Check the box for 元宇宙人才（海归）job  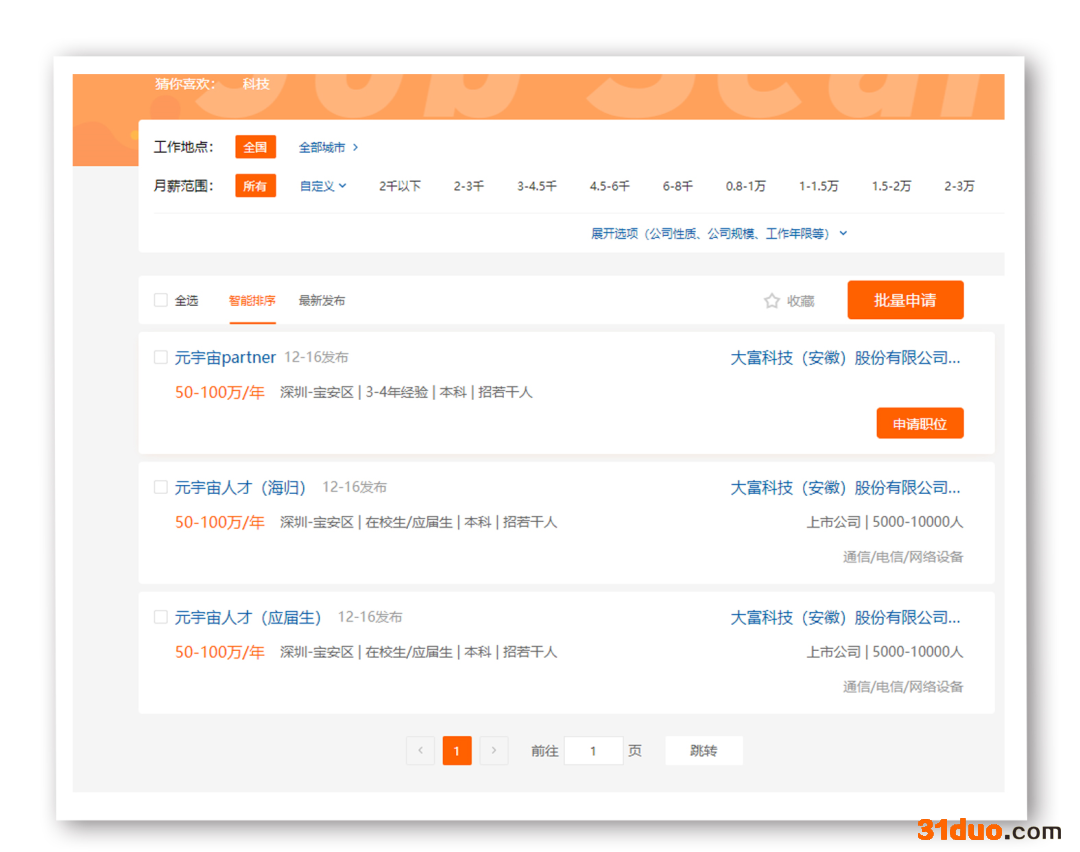coord(161,487)
